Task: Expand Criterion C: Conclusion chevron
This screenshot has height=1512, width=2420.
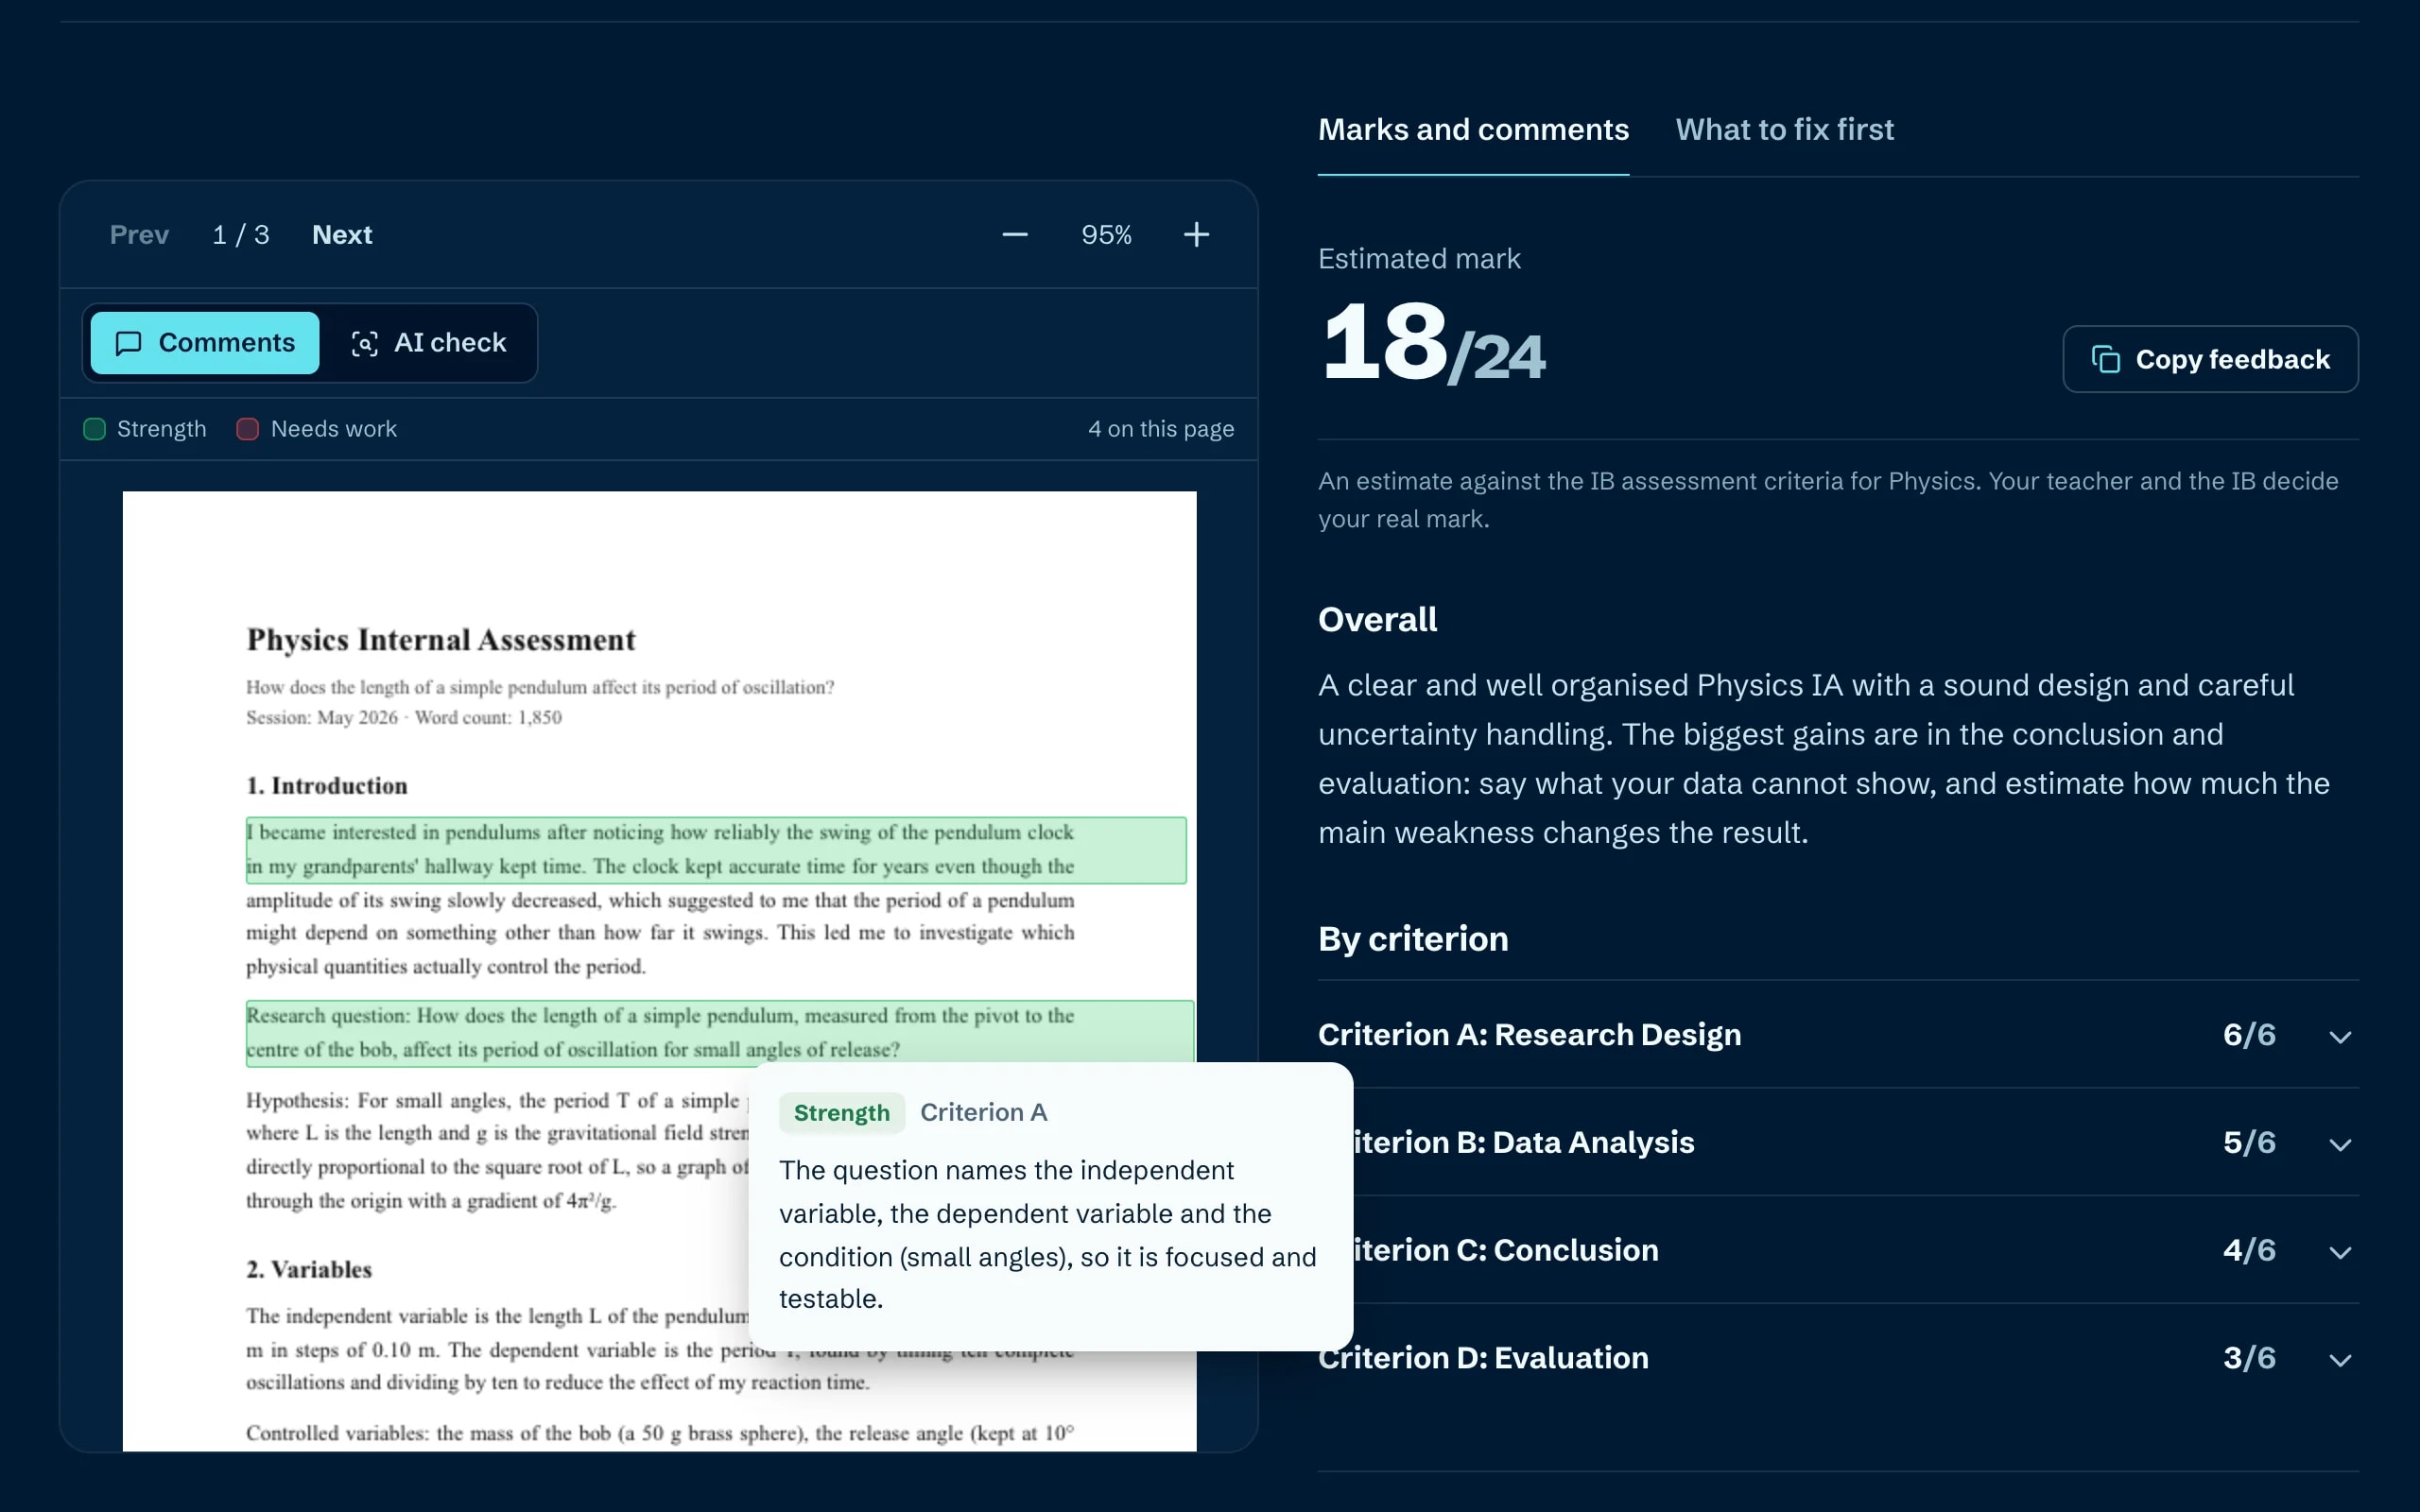Action: point(2340,1252)
